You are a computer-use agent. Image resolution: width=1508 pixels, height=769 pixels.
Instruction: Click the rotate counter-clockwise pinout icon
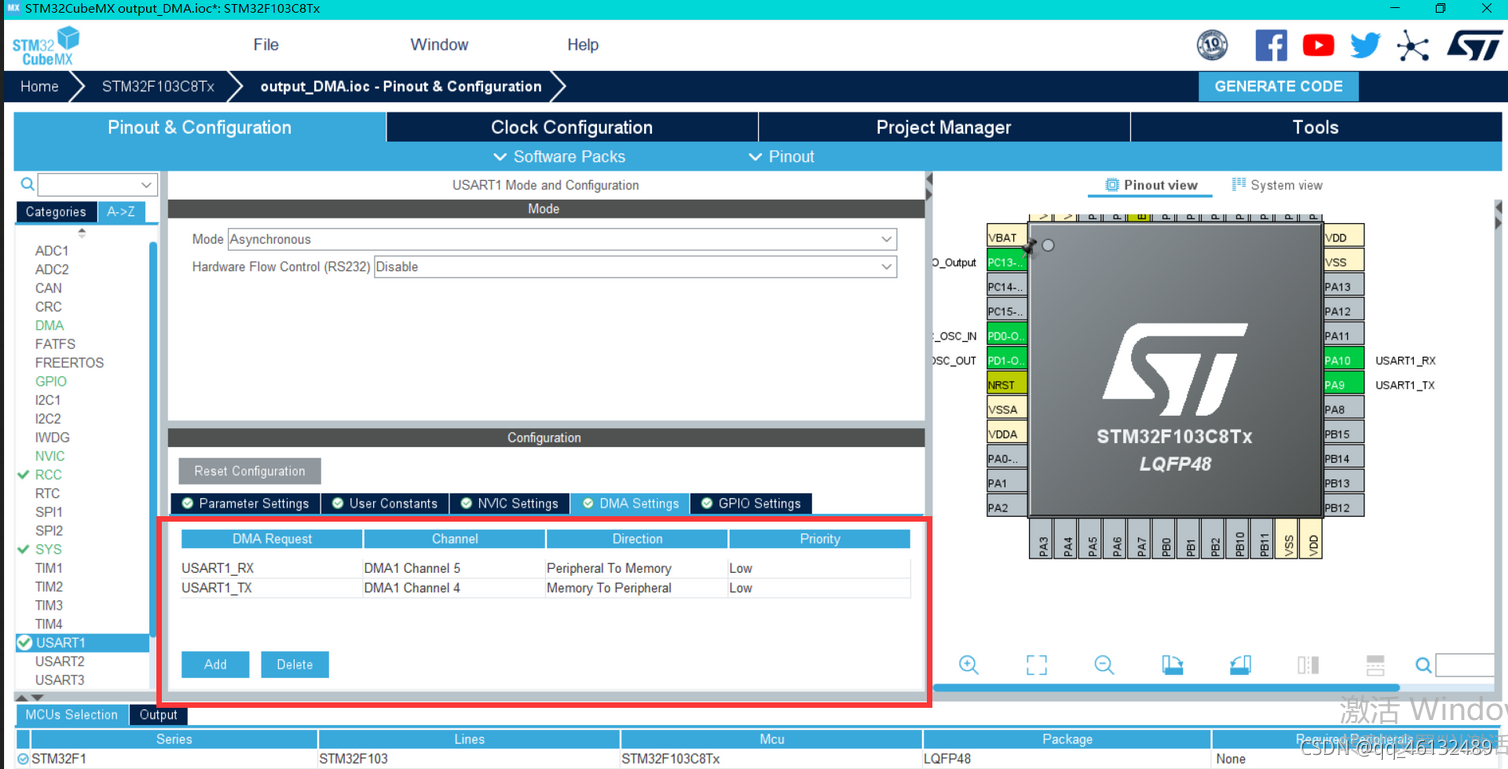tap(1240, 665)
